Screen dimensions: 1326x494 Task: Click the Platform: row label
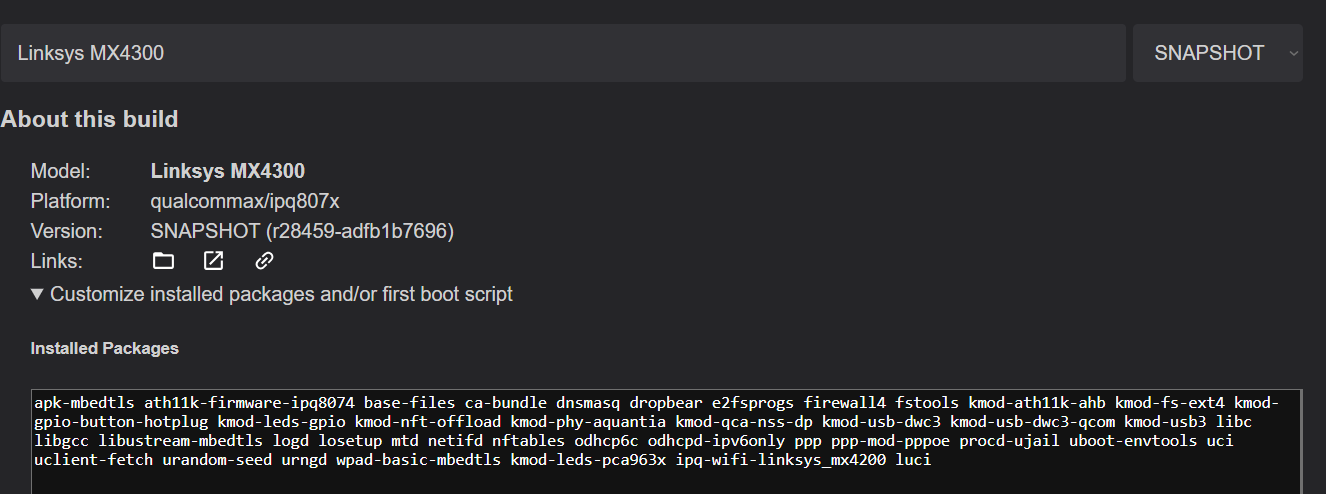[68, 201]
